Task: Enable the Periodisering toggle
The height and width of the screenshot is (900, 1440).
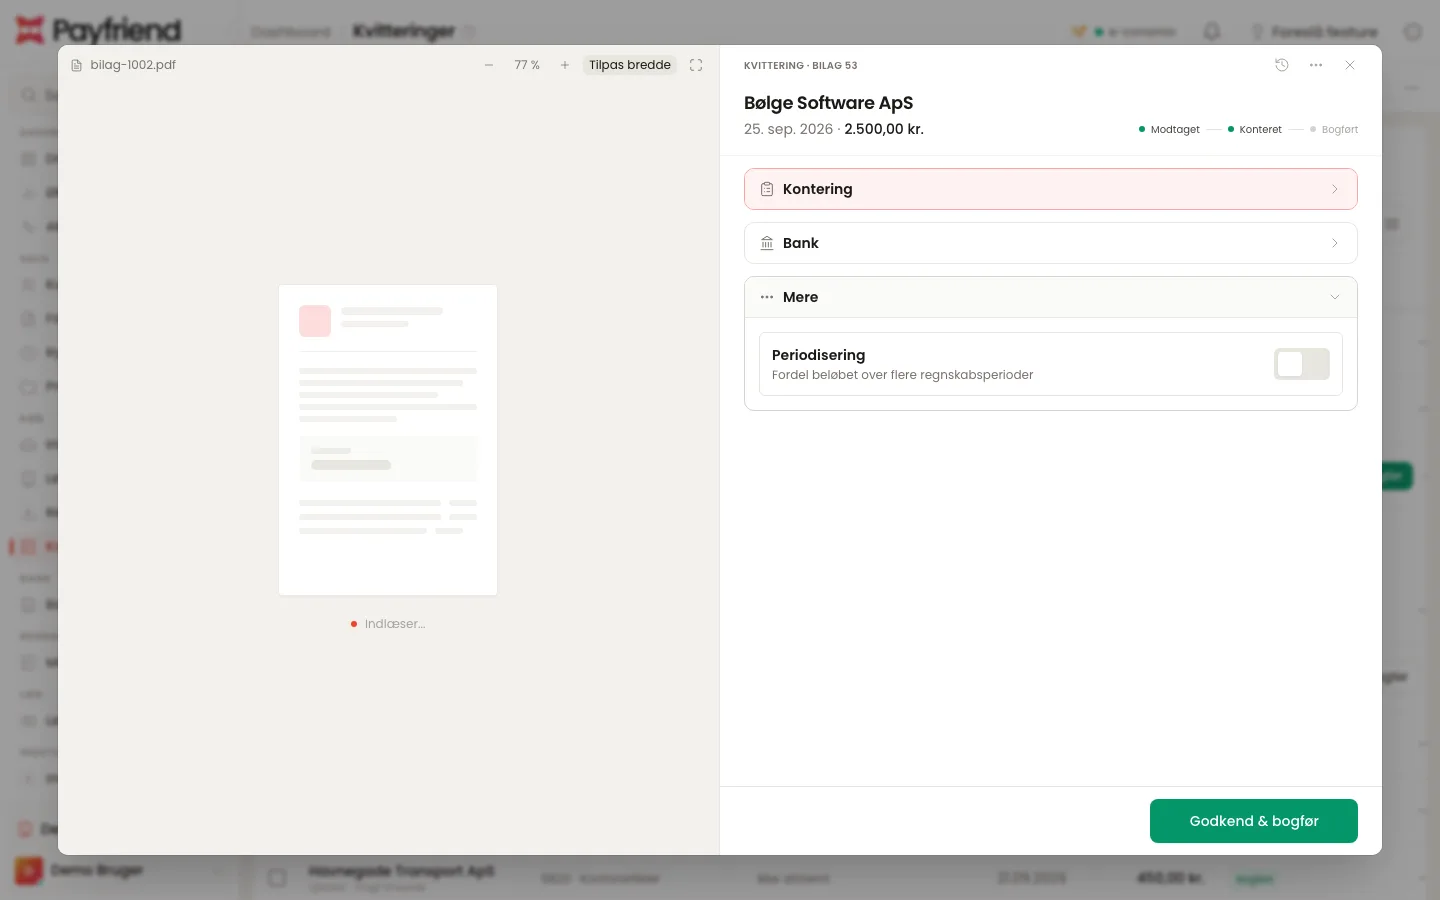Action: (1302, 364)
